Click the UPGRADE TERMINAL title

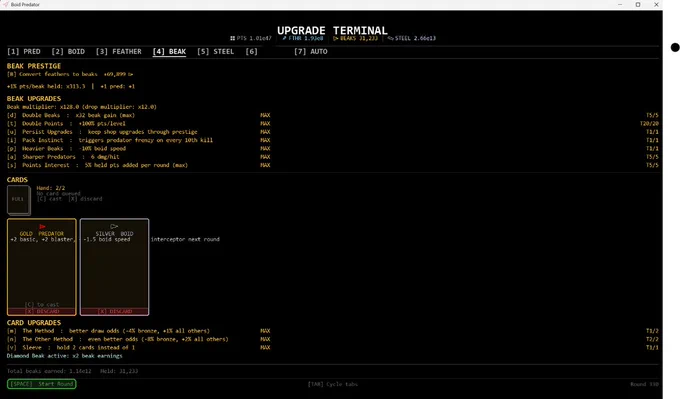[x=332, y=30]
